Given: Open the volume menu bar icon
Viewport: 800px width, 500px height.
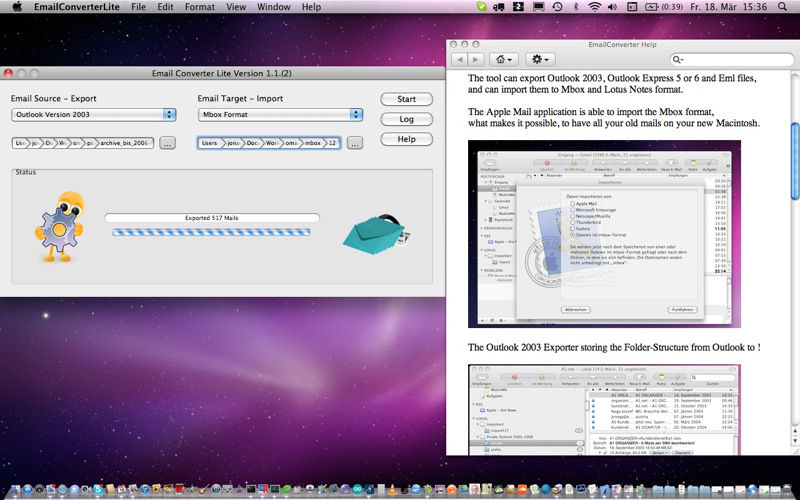Looking at the screenshot, I should point(612,7).
